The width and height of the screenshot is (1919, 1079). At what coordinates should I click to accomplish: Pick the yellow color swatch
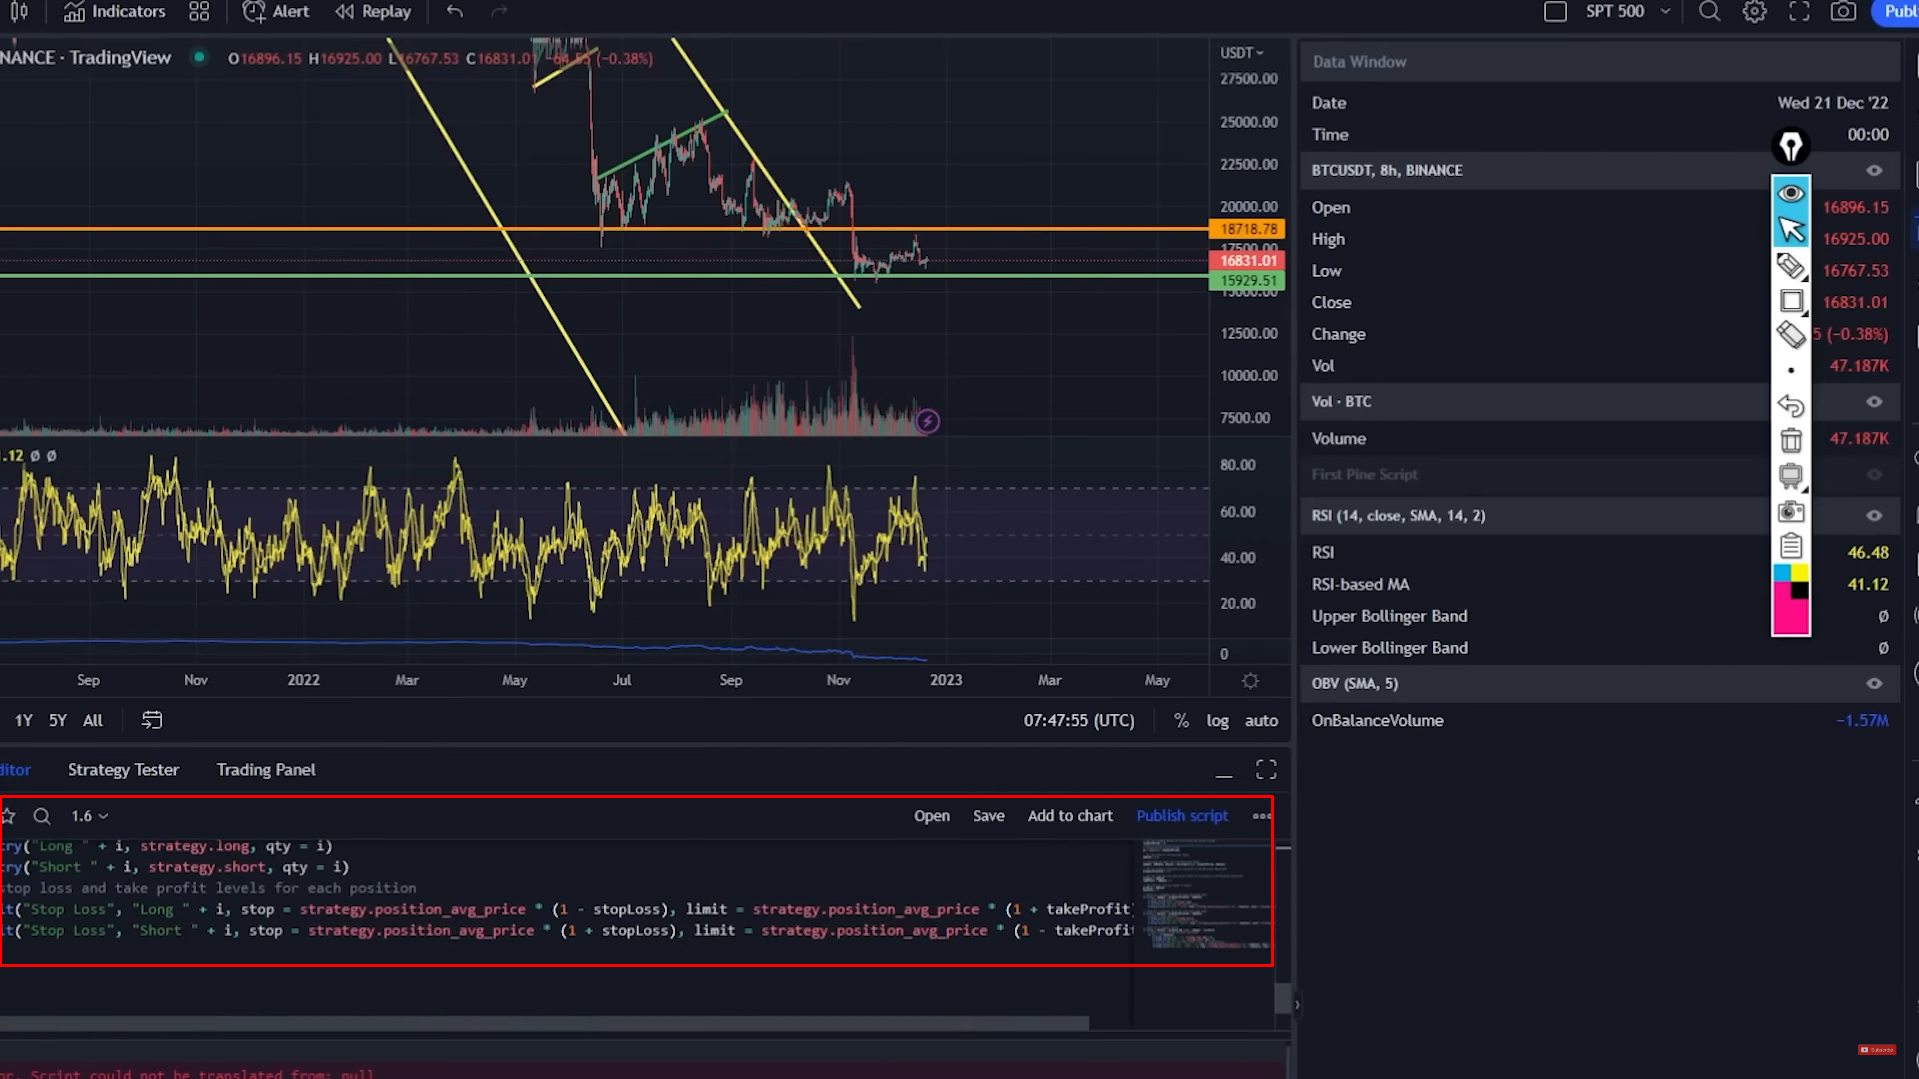click(x=1799, y=573)
